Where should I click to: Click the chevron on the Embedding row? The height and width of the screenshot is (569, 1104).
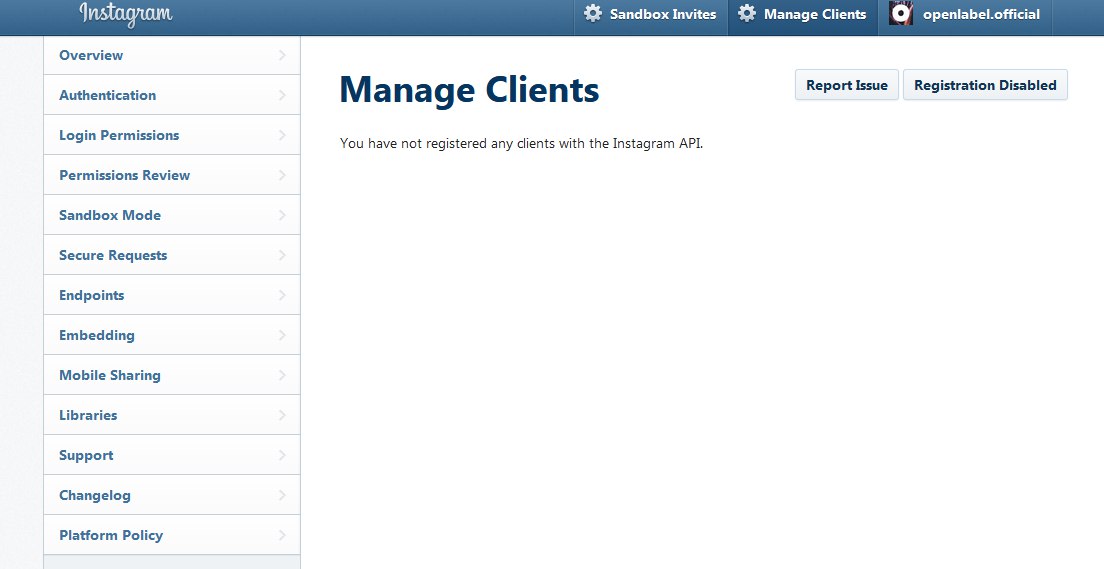click(282, 335)
